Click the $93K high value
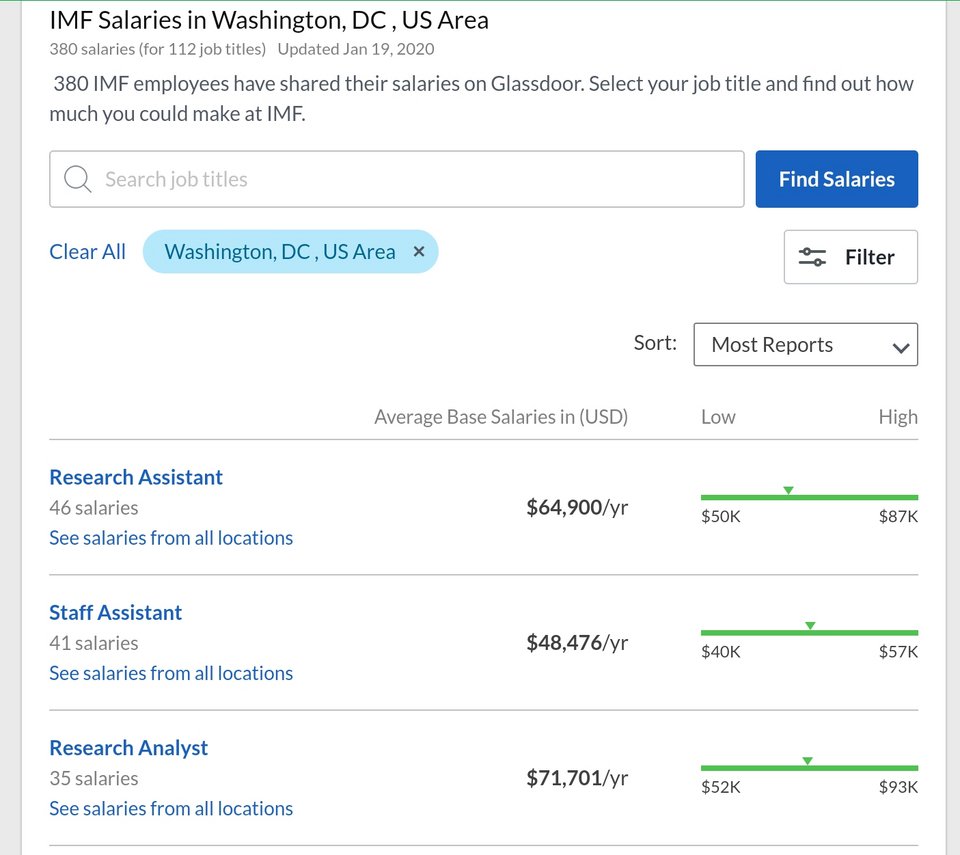The image size is (960, 855). tap(899, 787)
